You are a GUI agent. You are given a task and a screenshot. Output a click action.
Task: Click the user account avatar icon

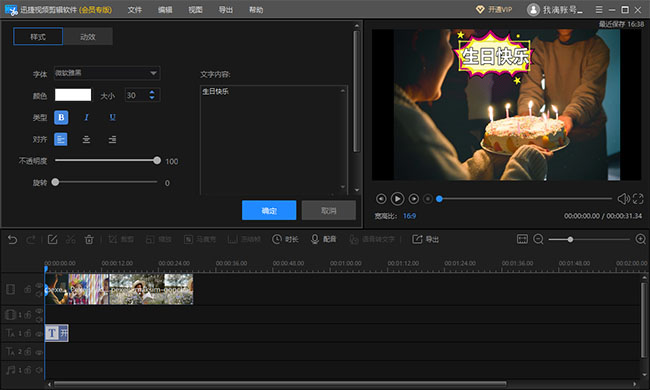pos(533,10)
